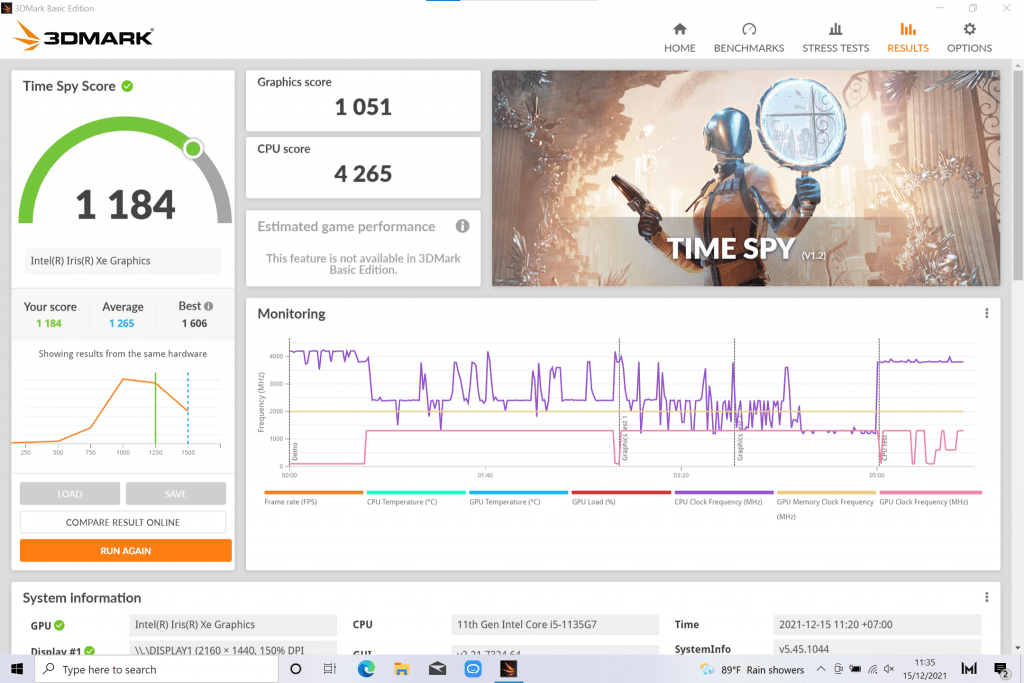Switch to STRESS TESTS tab
1024x683 pixels.
[835, 38]
